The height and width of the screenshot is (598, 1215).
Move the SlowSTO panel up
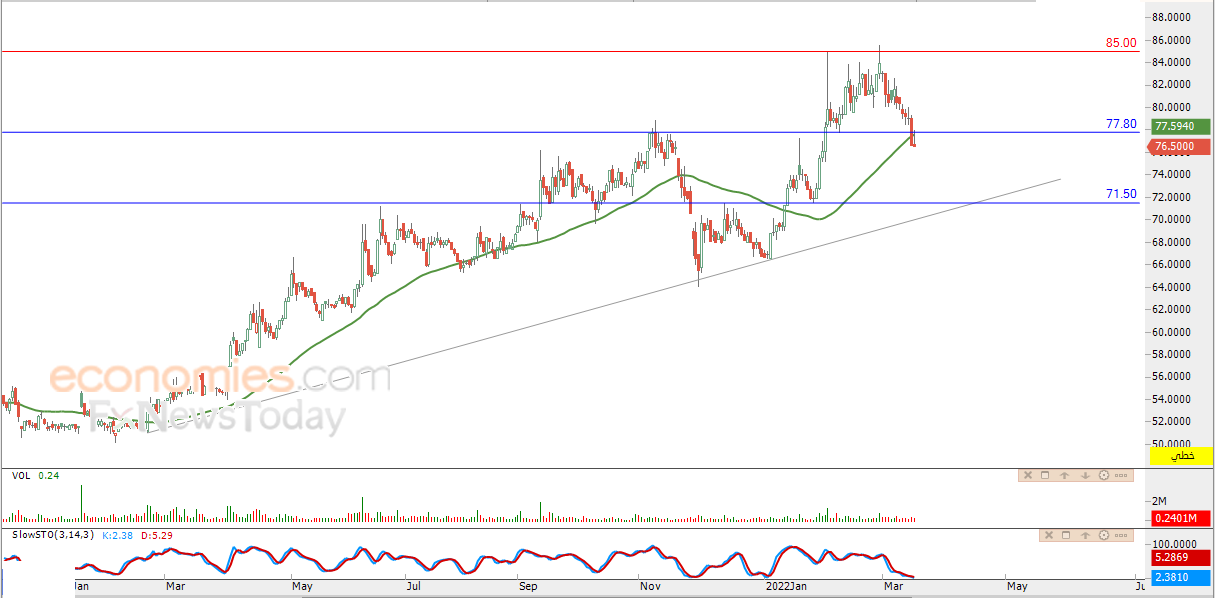click(x=1085, y=535)
